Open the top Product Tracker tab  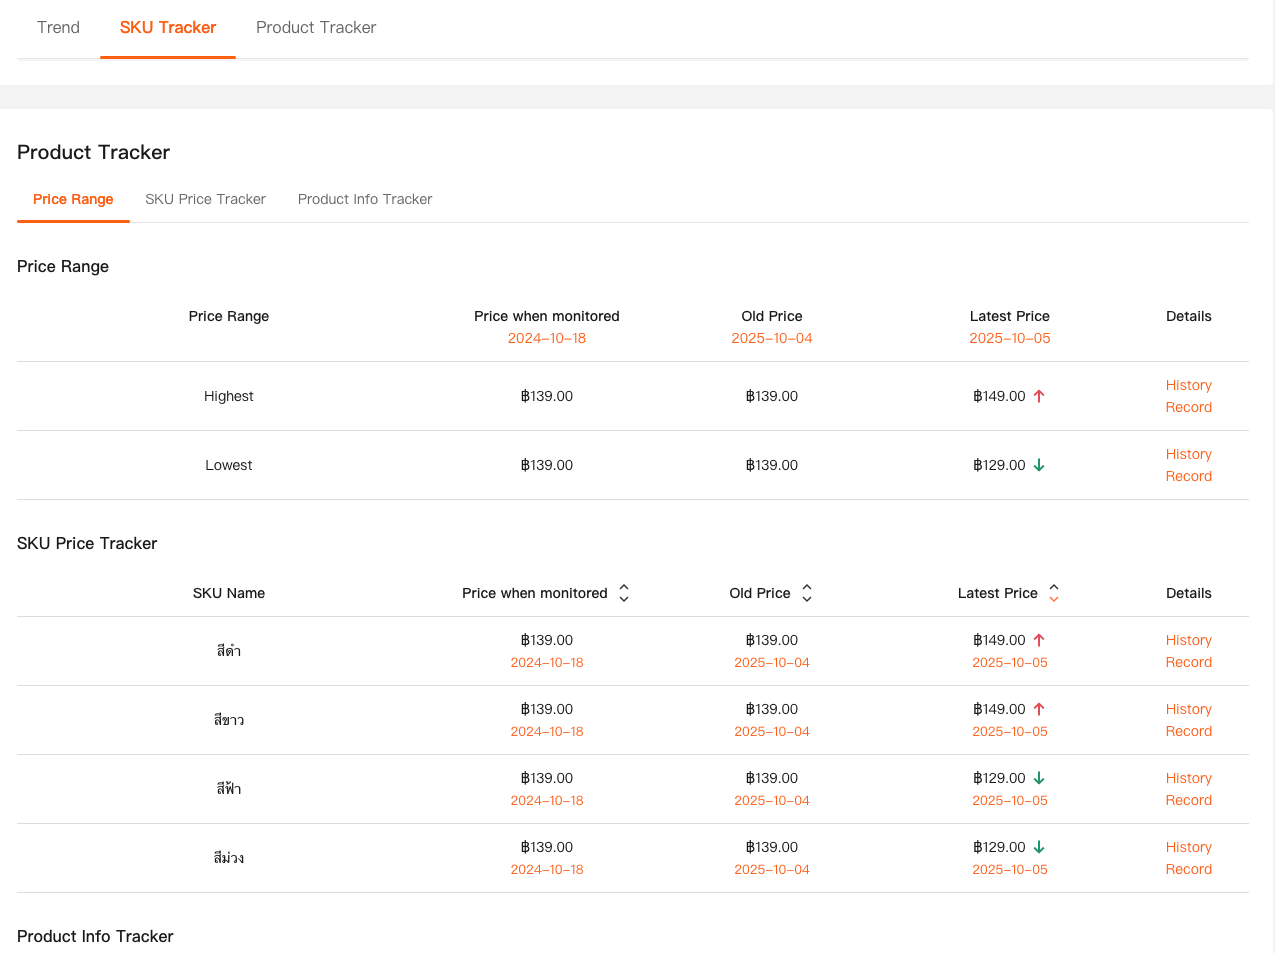tap(316, 28)
